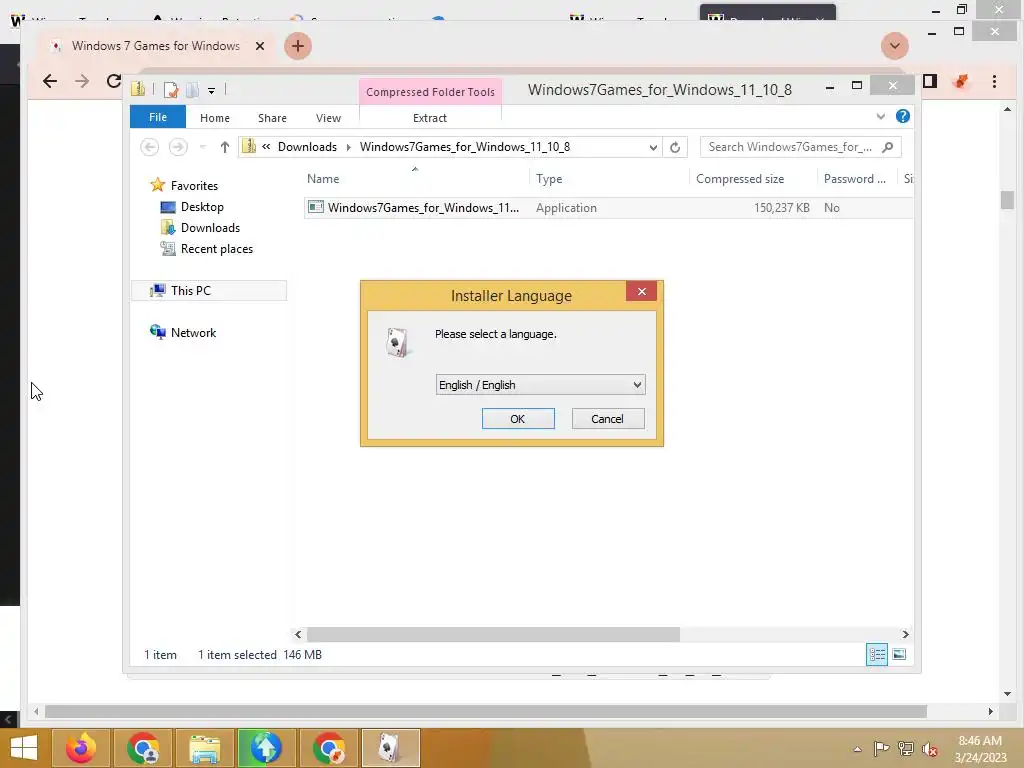Open a new browser tab with plus button

coord(298,46)
